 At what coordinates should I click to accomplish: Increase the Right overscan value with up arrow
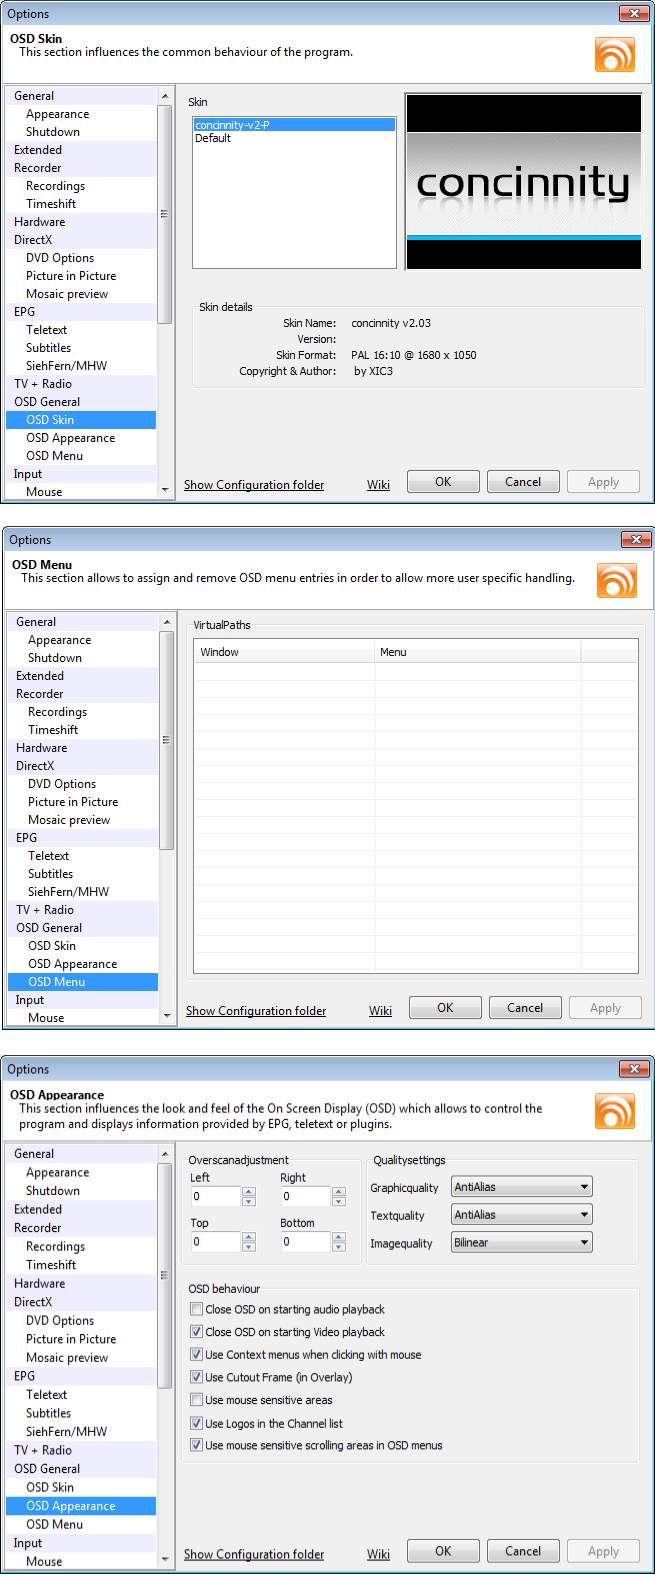[x=339, y=1191]
